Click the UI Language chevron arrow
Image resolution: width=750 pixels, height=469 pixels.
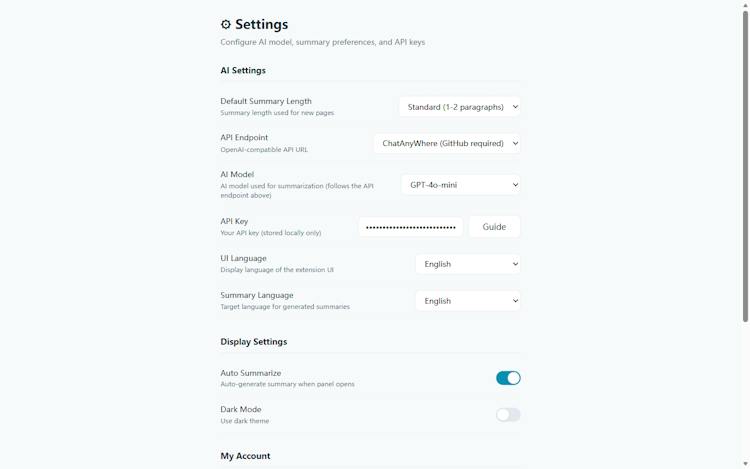tap(515, 264)
